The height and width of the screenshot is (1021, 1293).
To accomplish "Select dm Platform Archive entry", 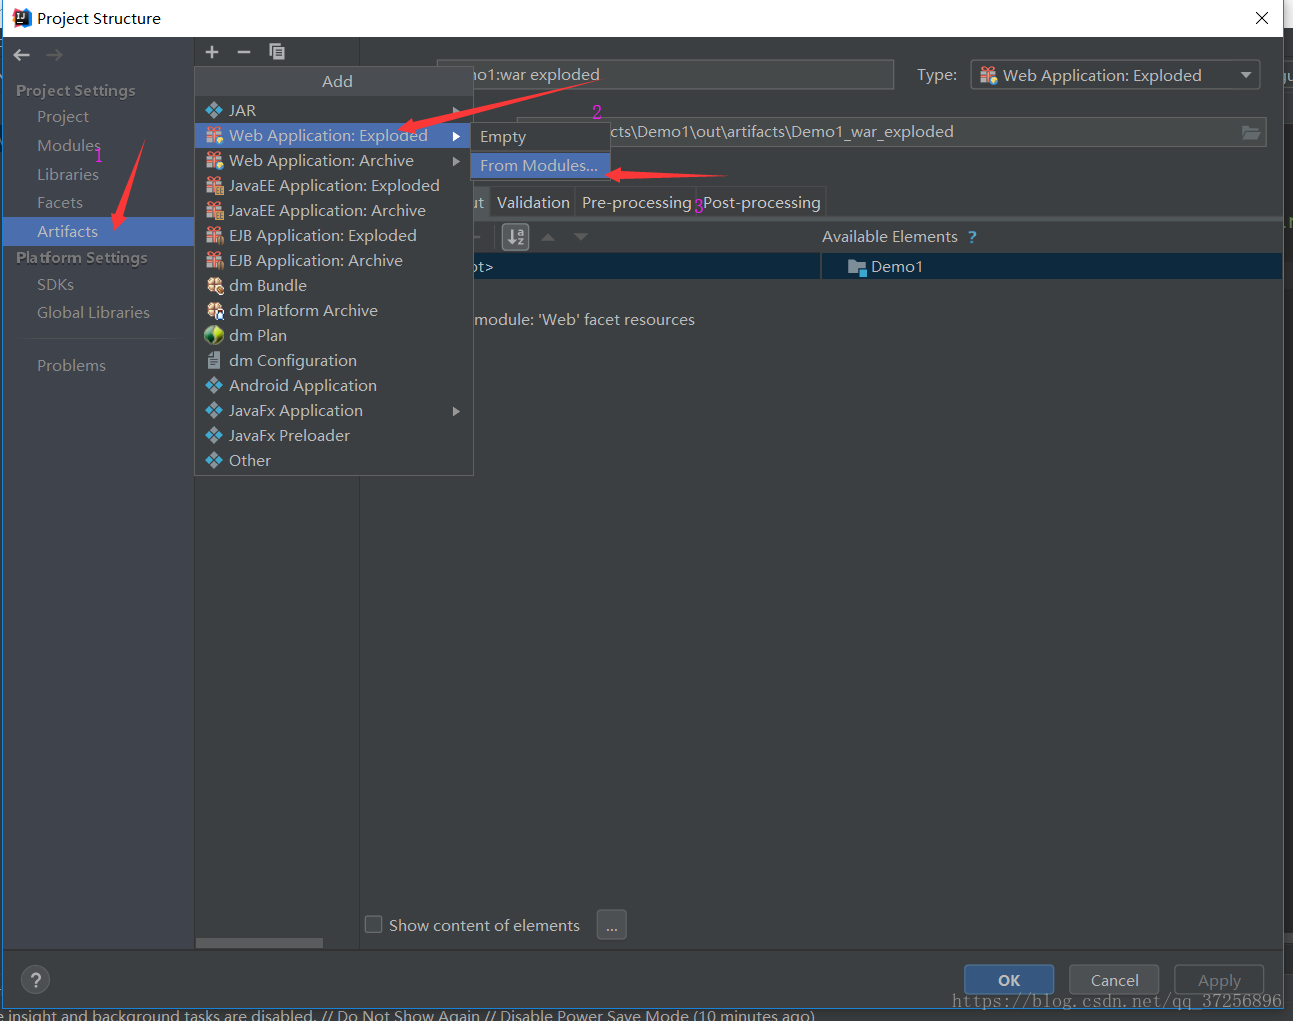I will (x=333, y=310).
